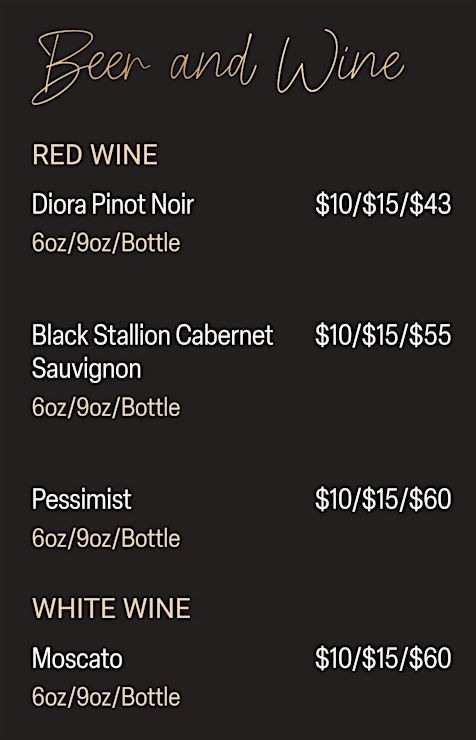476x740 pixels.
Task: Click the Pessimist price $10/$15/$60
Action: [383, 499]
